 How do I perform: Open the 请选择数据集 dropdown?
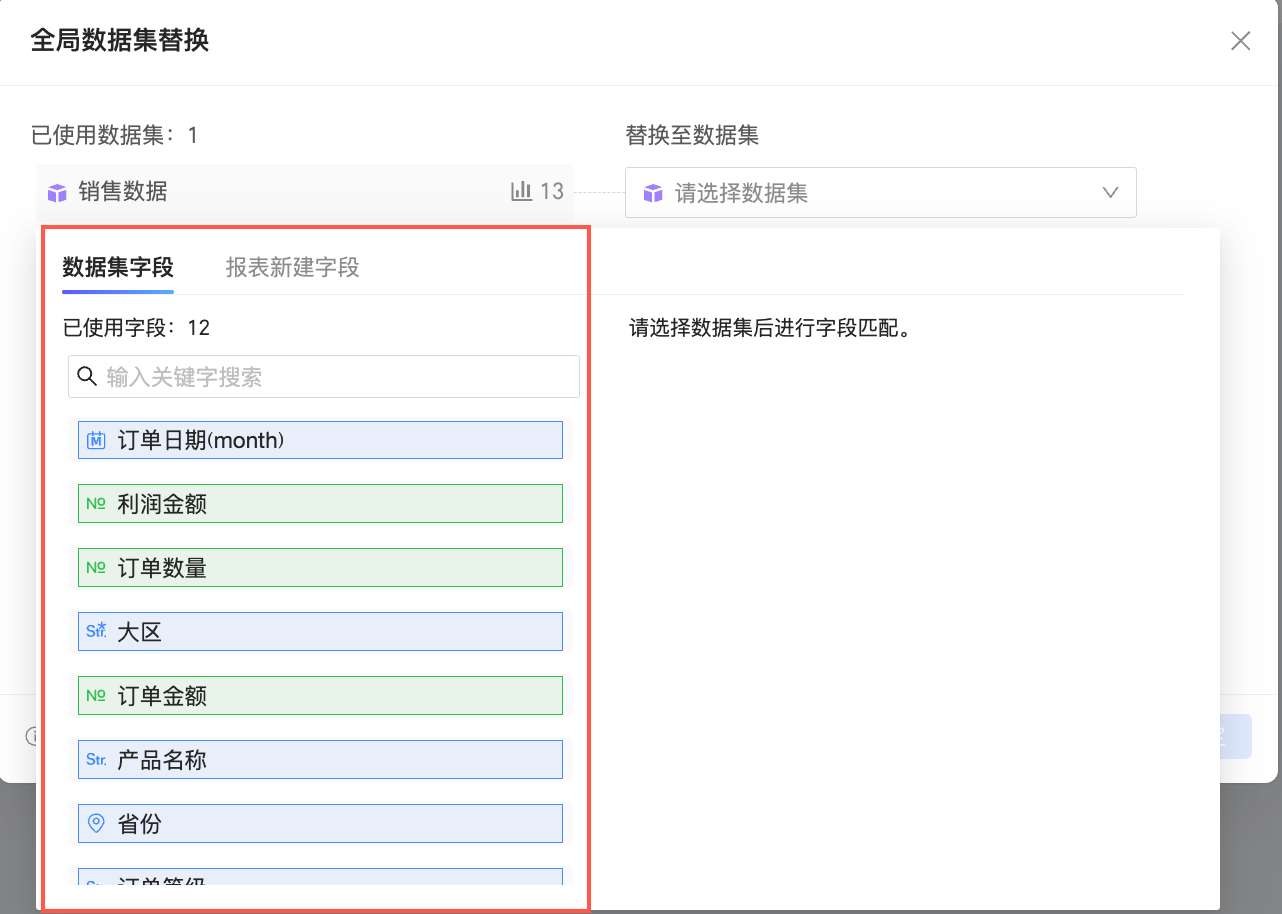click(x=881, y=192)
